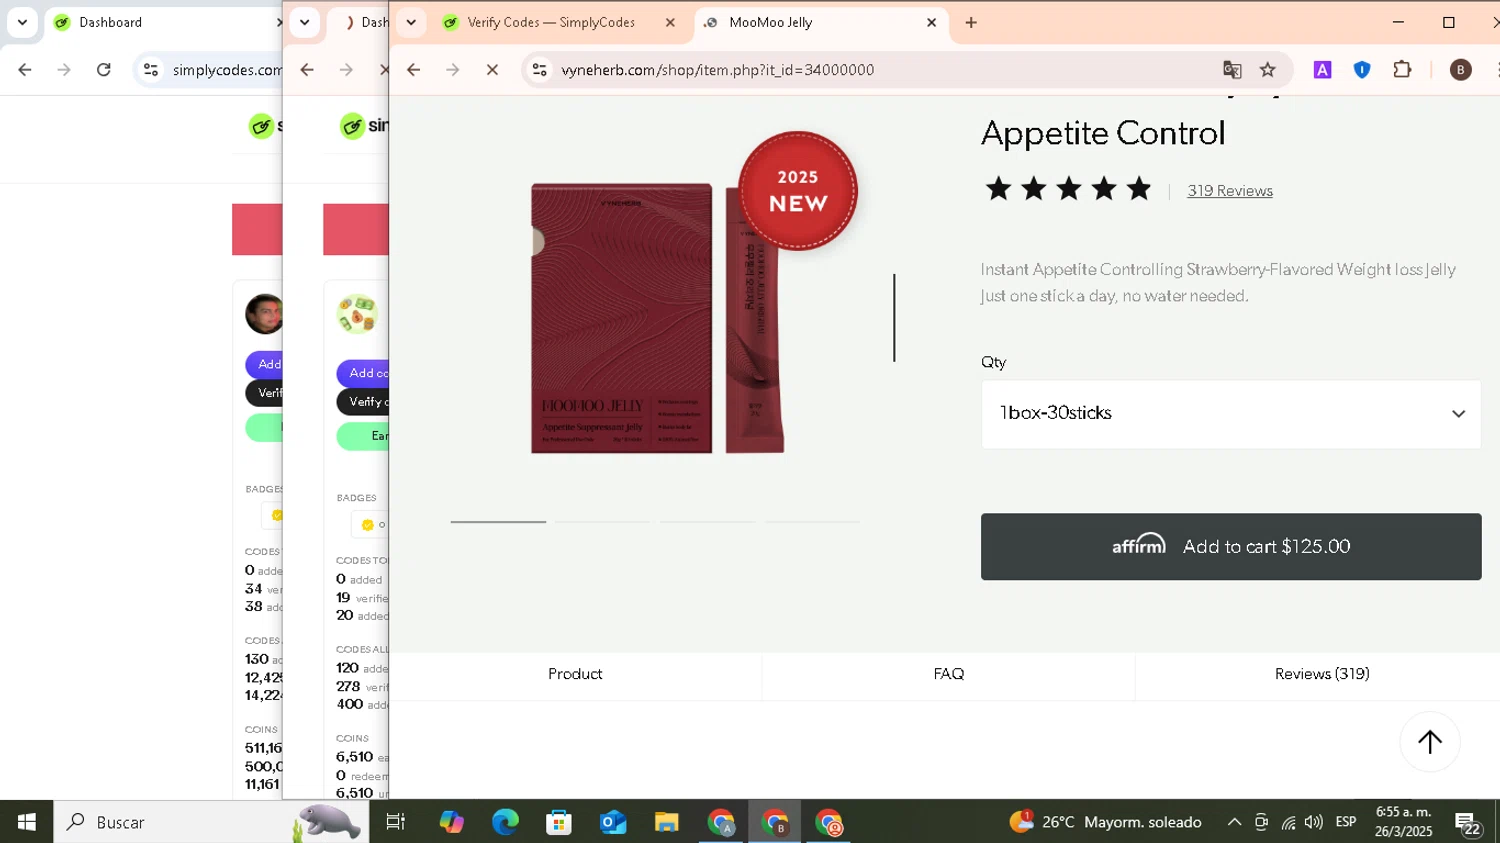Click the forward arrow in vyneherb window

(453, 70)
